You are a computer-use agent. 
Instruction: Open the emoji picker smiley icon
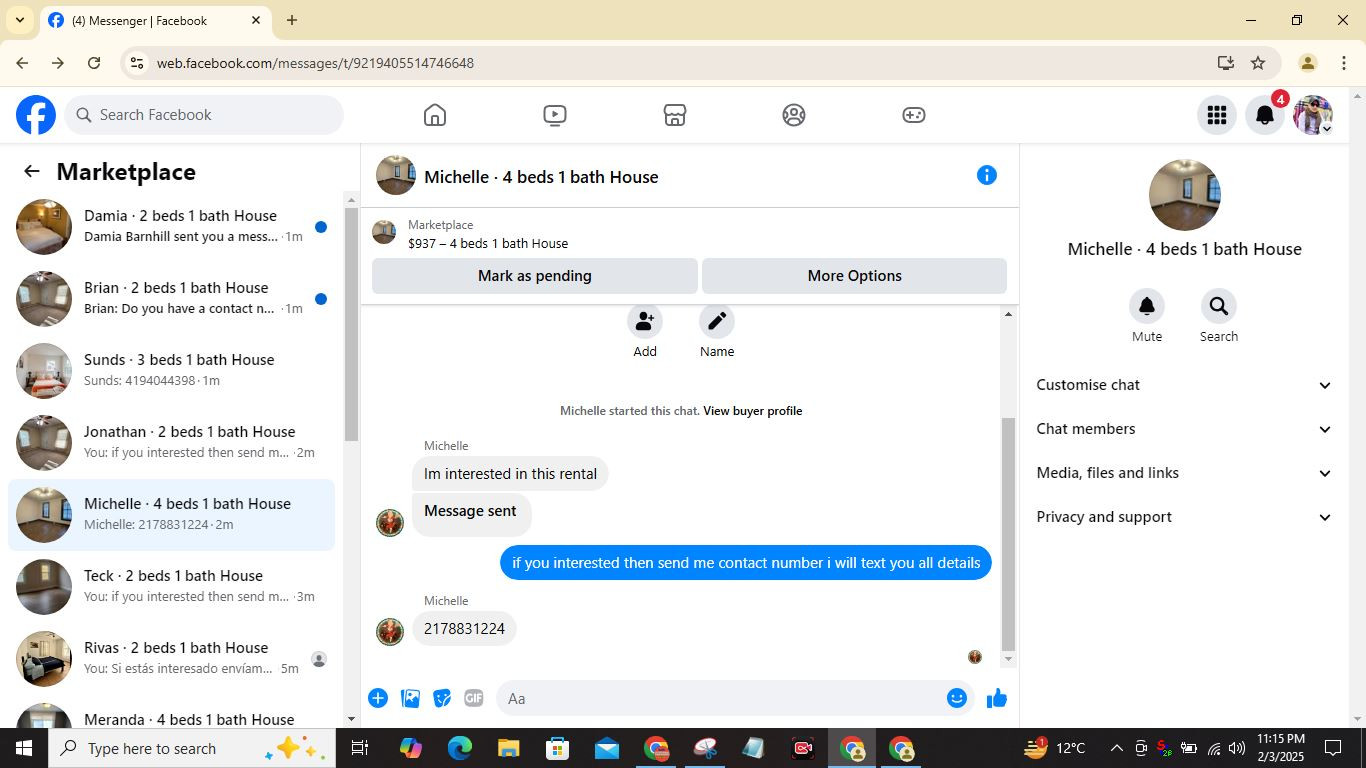click(957, 698)
